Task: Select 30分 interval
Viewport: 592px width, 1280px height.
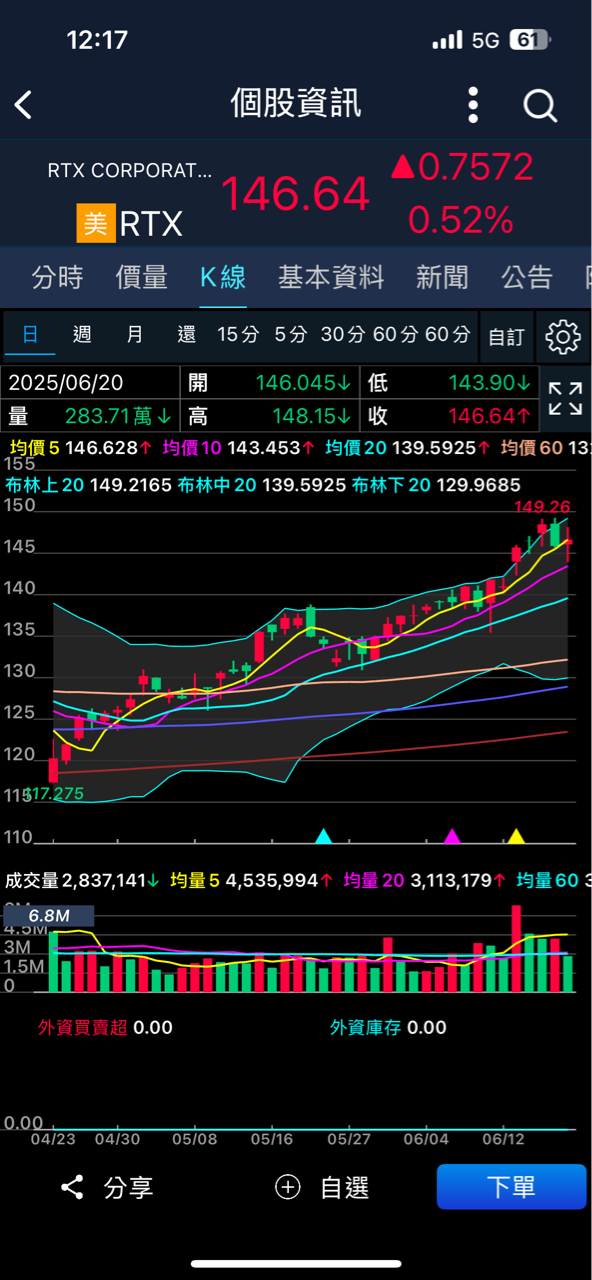Action: point(343,334)
